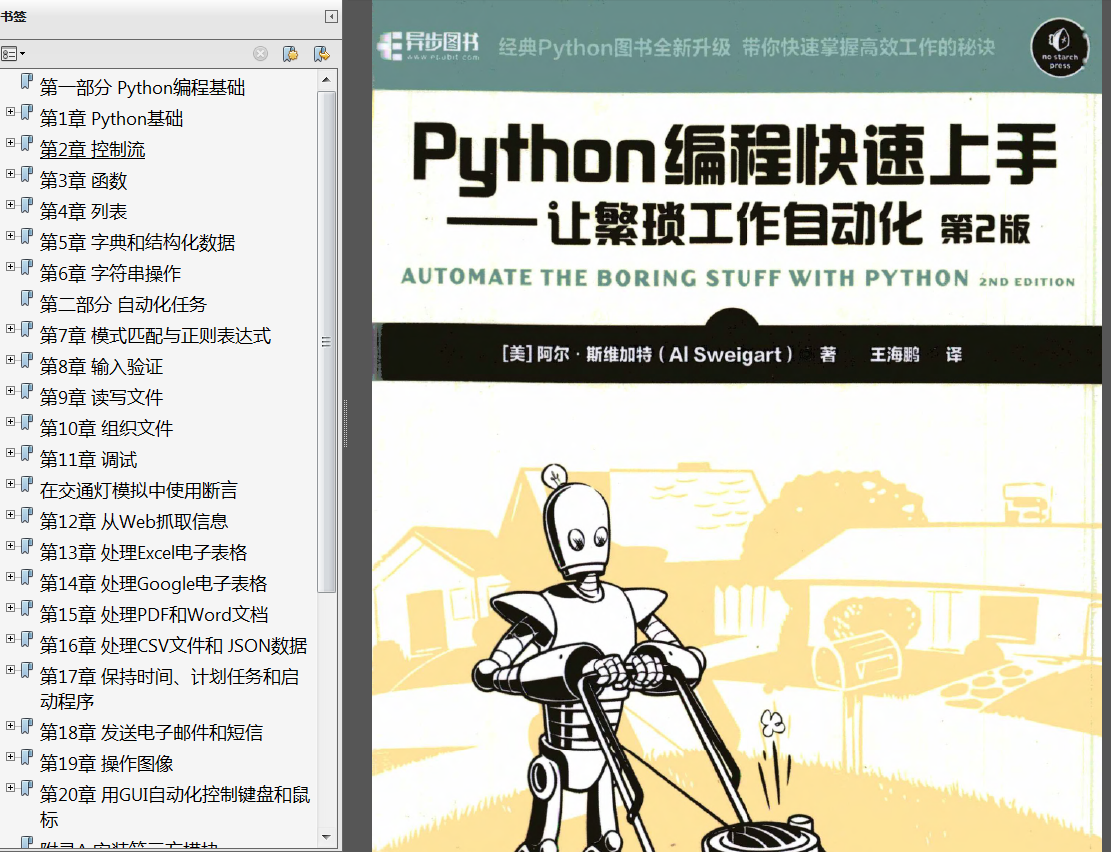Go to 第15章 处理PDF和Word文档
Viewport: 1111px width, 852px height.
pyautogui.click(x=154, y=615)
